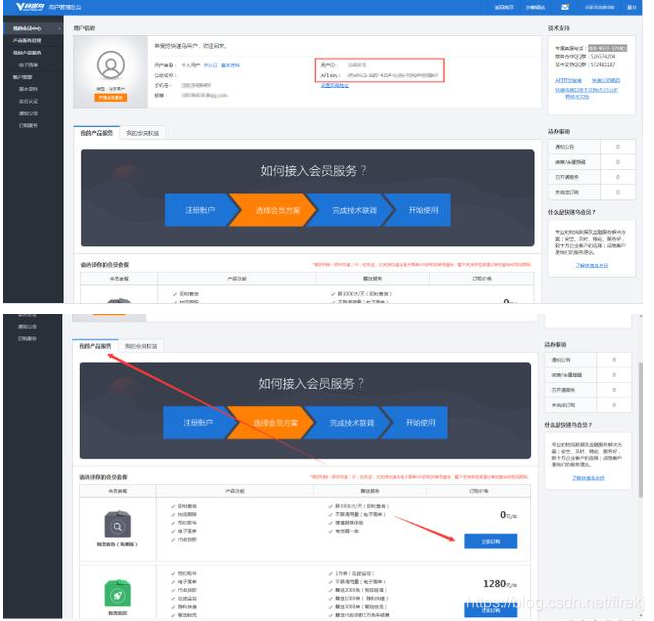Click the first text link in the top-right bar

[504, 7]
